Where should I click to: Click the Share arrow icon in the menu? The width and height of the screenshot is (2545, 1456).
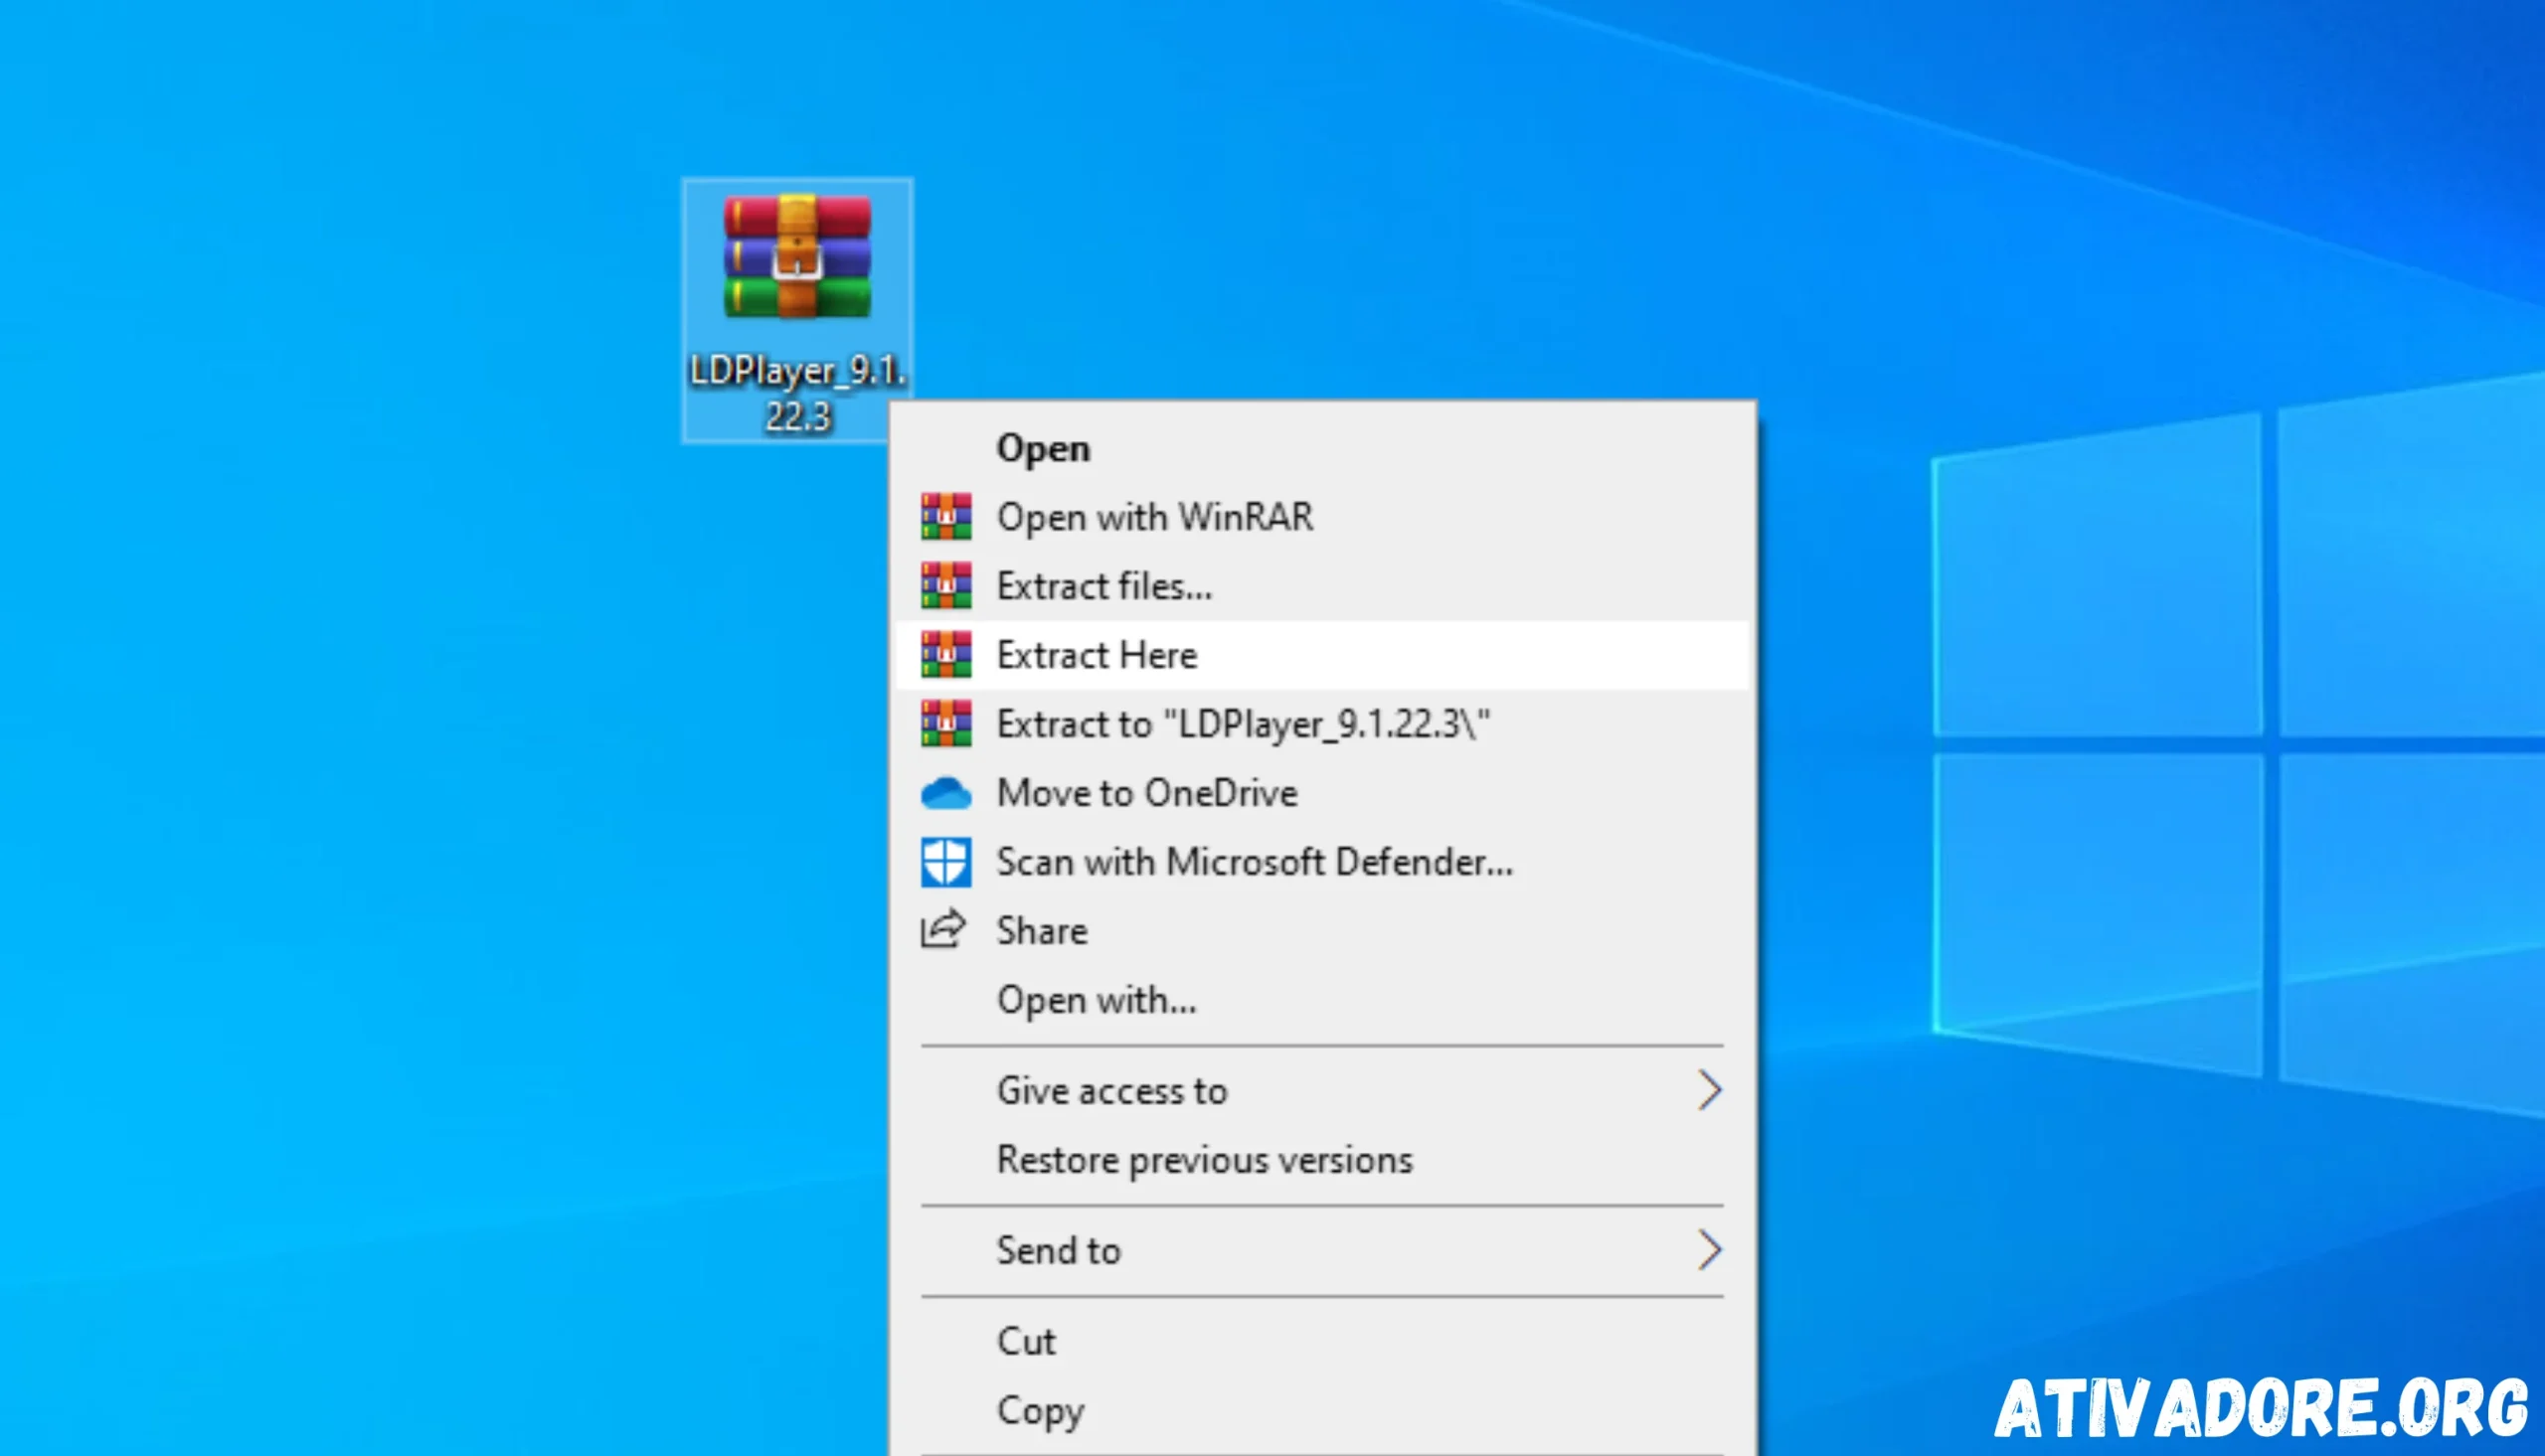[943, 929]
